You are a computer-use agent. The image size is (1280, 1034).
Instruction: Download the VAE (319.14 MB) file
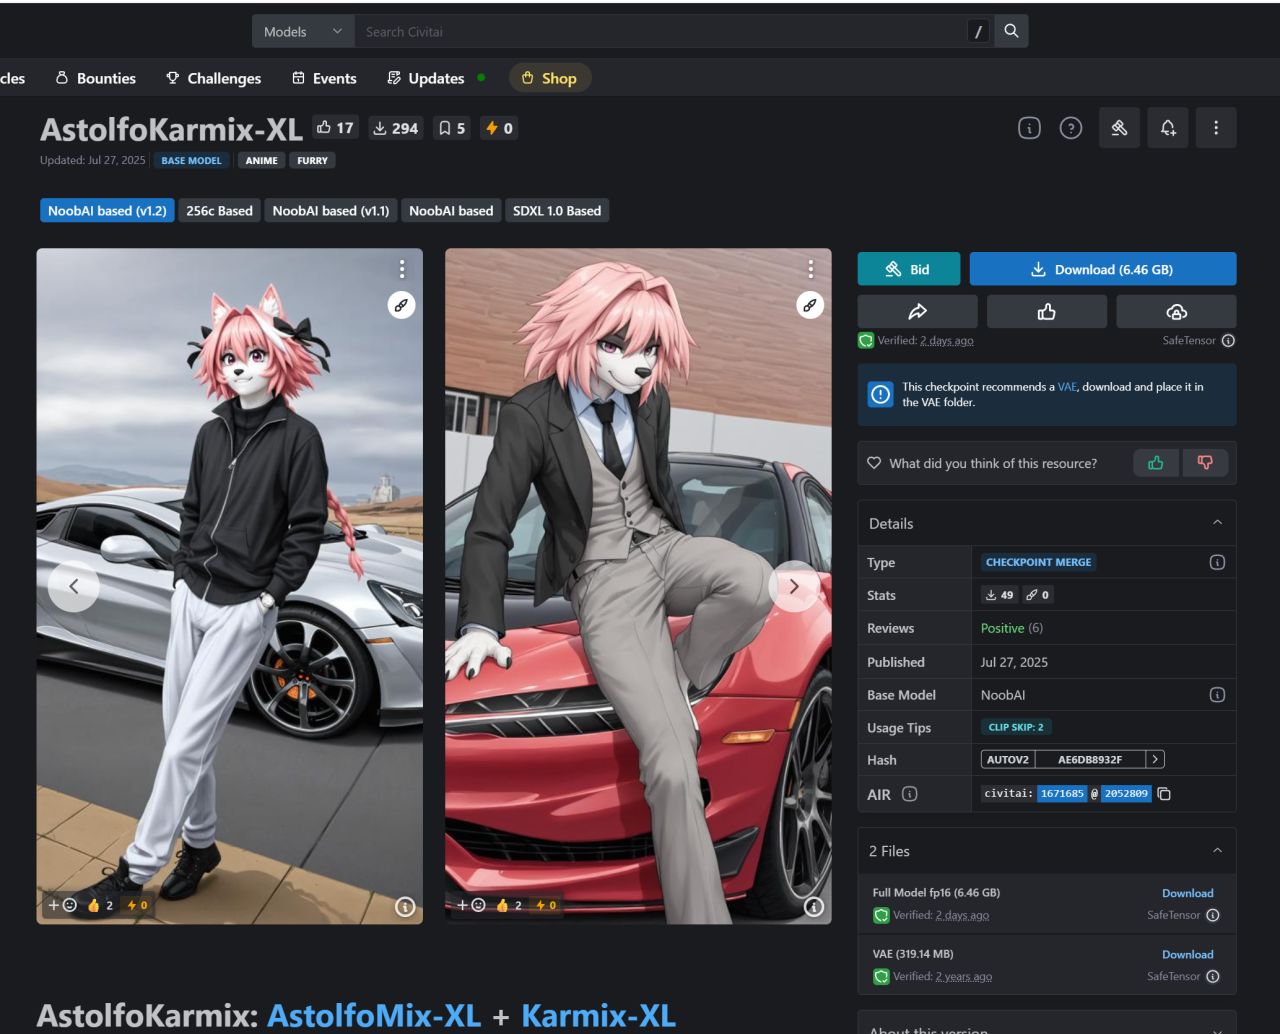coord(1187,955)
